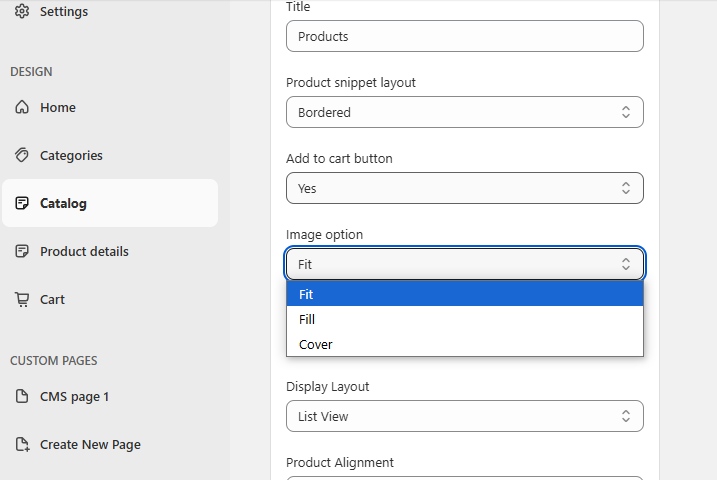
Task: Open the Display Layout dropdown
Action: 465,416
